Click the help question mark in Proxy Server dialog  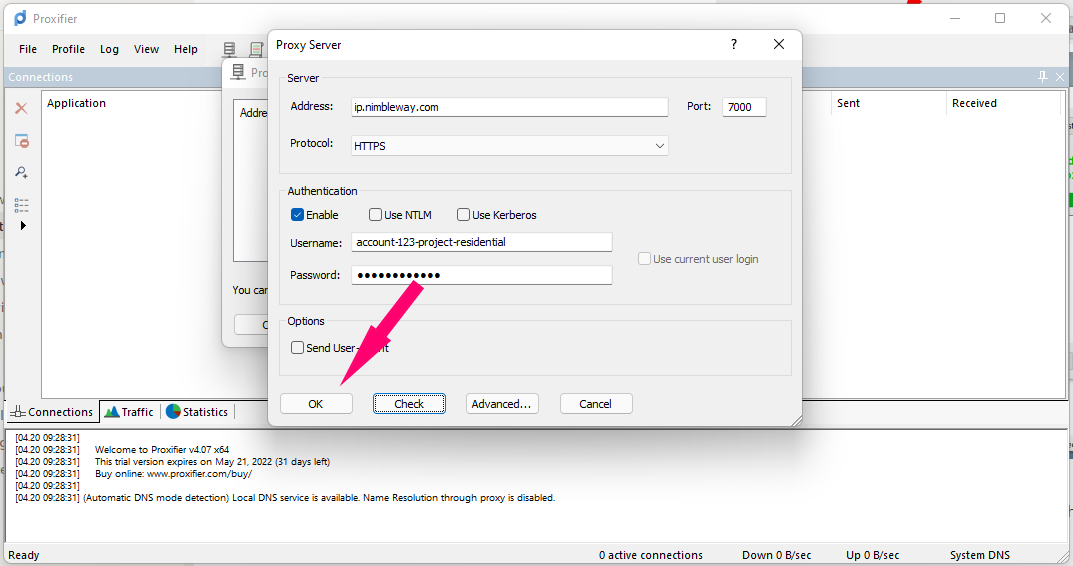(734, 44)
